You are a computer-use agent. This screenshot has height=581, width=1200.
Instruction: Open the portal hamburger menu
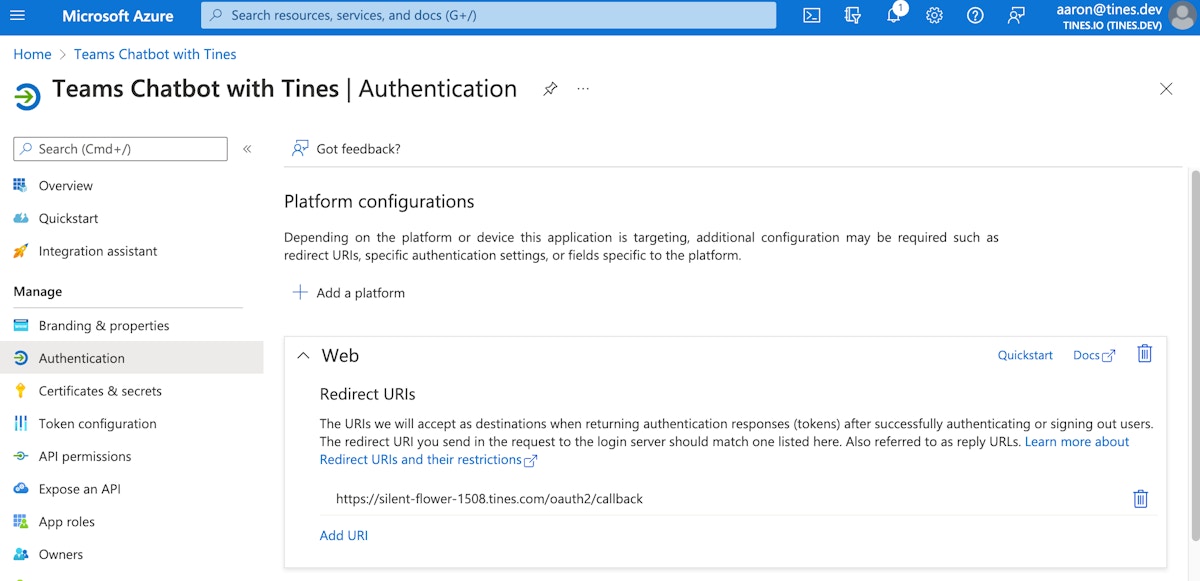(x=17, y=15)
